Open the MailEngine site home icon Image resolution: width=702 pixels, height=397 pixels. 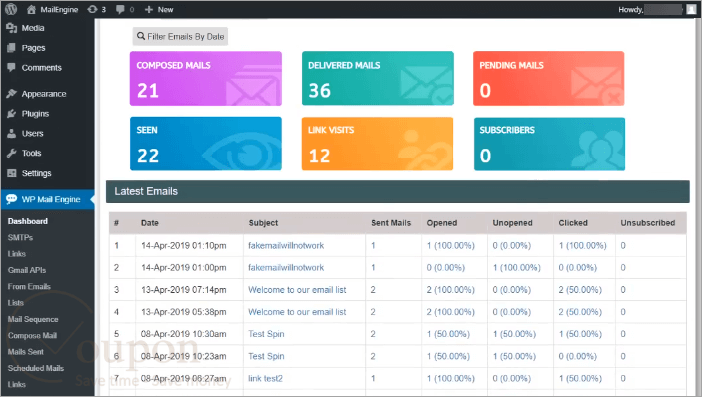coord(31,9)
